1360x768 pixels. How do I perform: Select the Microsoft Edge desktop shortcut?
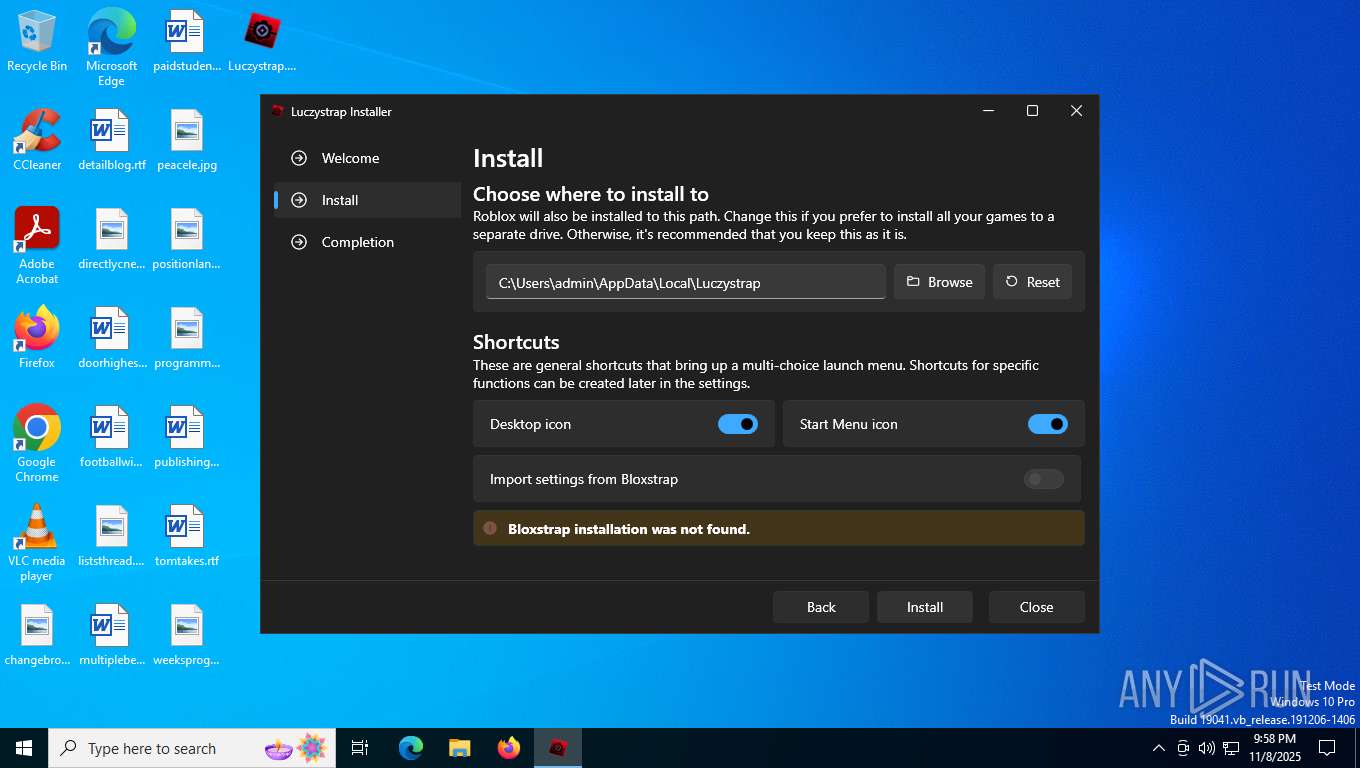pos(111,47)
